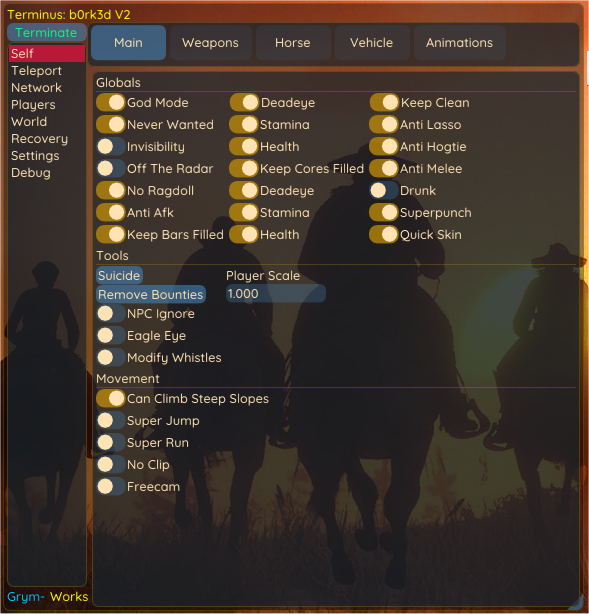Screen dimensions: 589x614
Task: Toggle Keep Cores Filled
Action: pyautogui.click(x=244, y=168)
